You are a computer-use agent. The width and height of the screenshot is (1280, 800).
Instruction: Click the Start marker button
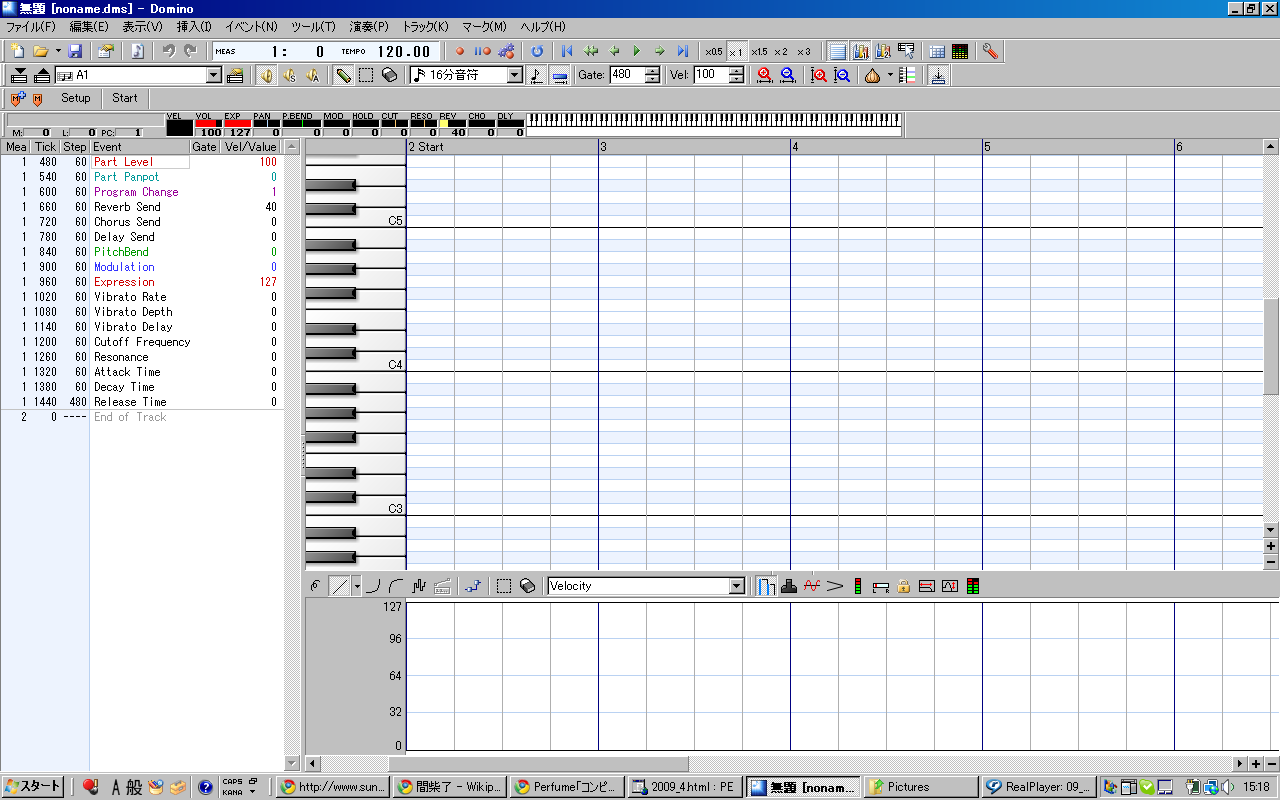coord(125,98)
